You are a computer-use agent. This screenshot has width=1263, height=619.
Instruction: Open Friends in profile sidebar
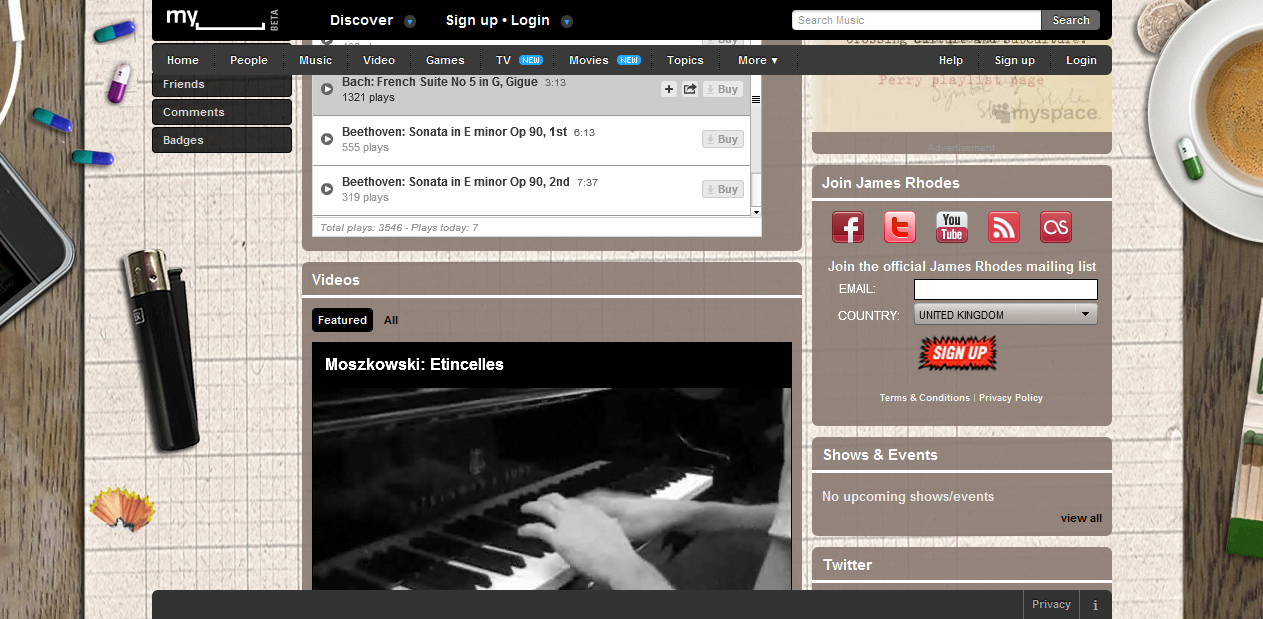[x=222, y=84]
